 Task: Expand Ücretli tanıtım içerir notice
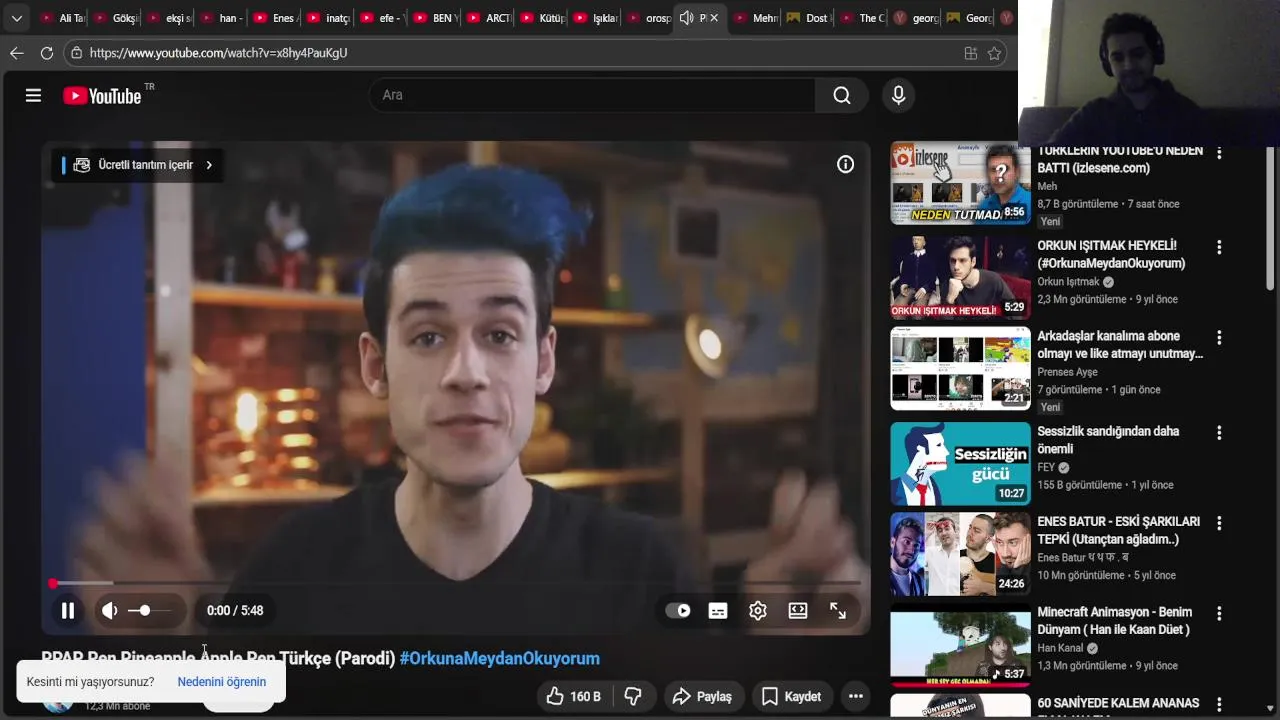point(138,165)
